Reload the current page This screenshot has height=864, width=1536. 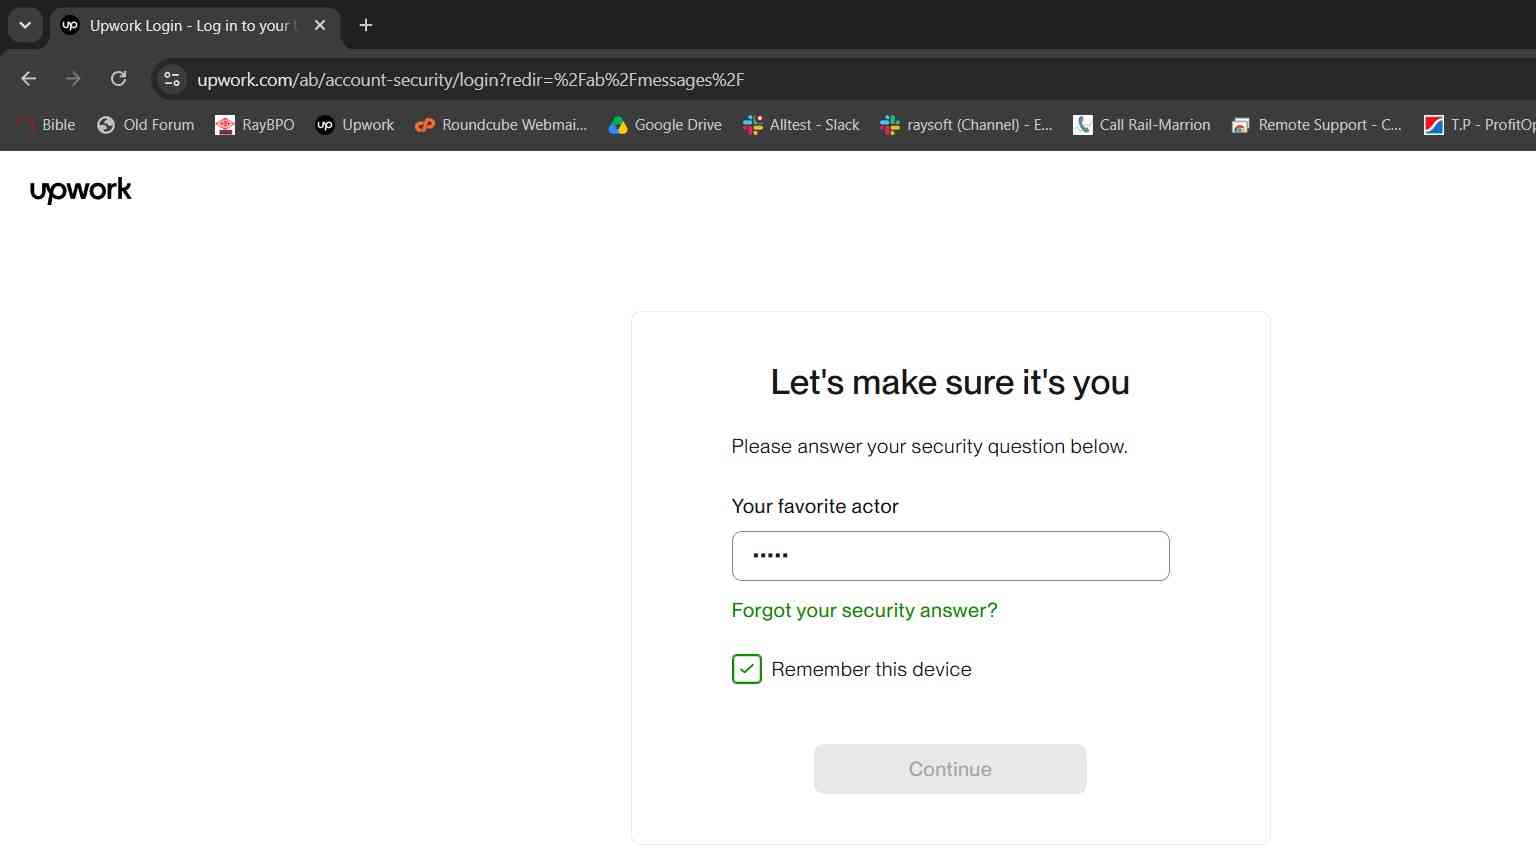point(118,79)
